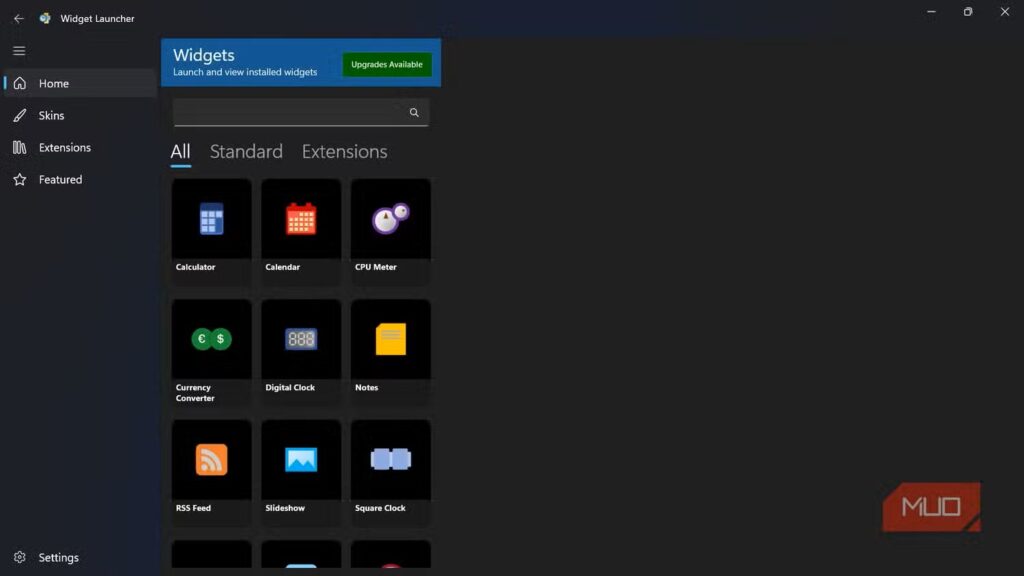Switch to the Standard tab
1024x576 pixels.
246,152
